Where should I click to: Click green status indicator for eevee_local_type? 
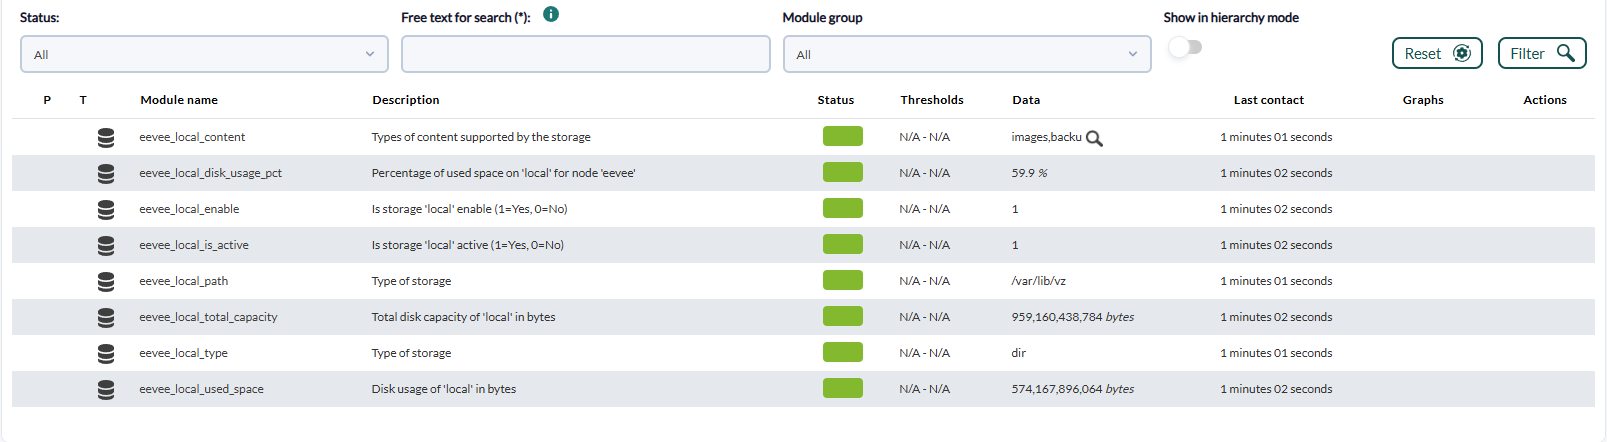(843, 353)
